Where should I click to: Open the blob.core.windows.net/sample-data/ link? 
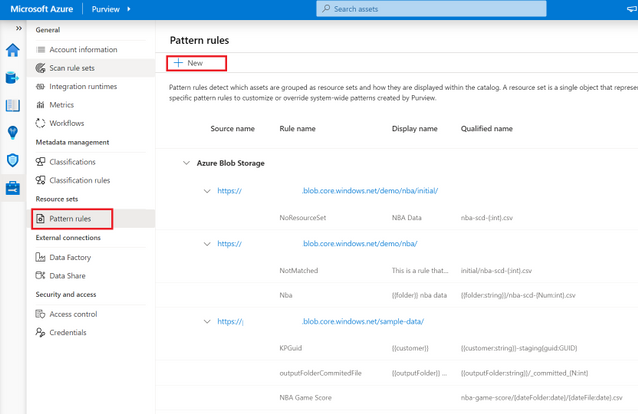pyautogui.click(x=321, y=321)
